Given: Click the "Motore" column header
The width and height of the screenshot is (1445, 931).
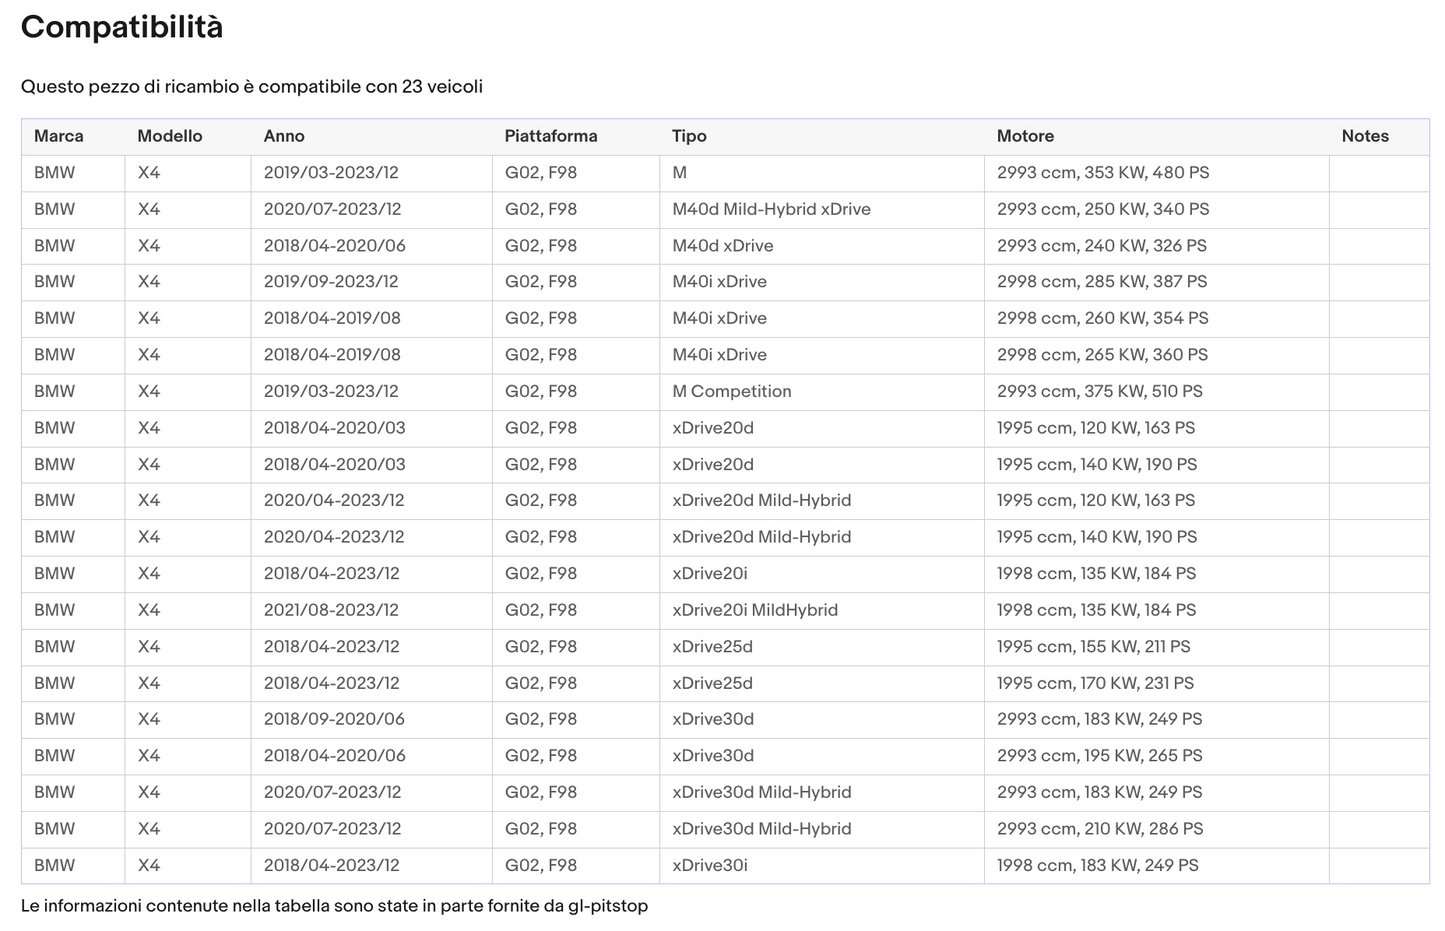Looking at the screenshot, I should pos(1025,136).
